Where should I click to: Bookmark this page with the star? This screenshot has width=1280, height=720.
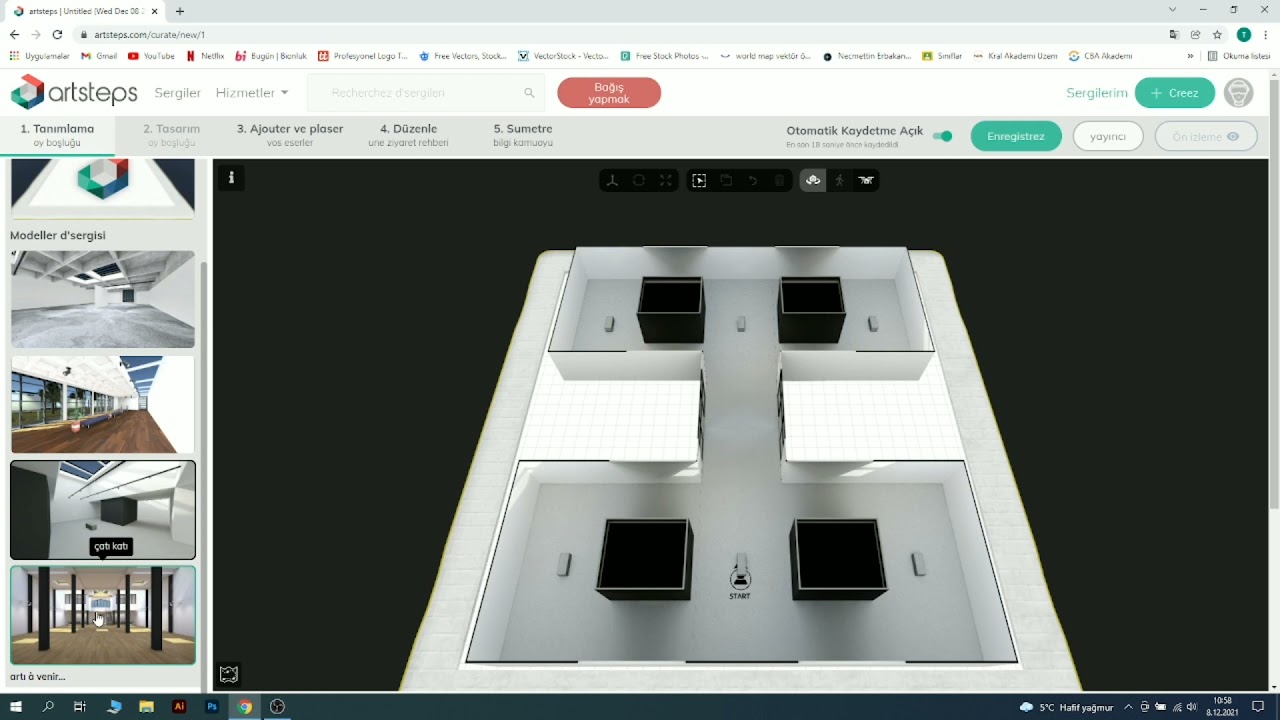point(1217,34)
